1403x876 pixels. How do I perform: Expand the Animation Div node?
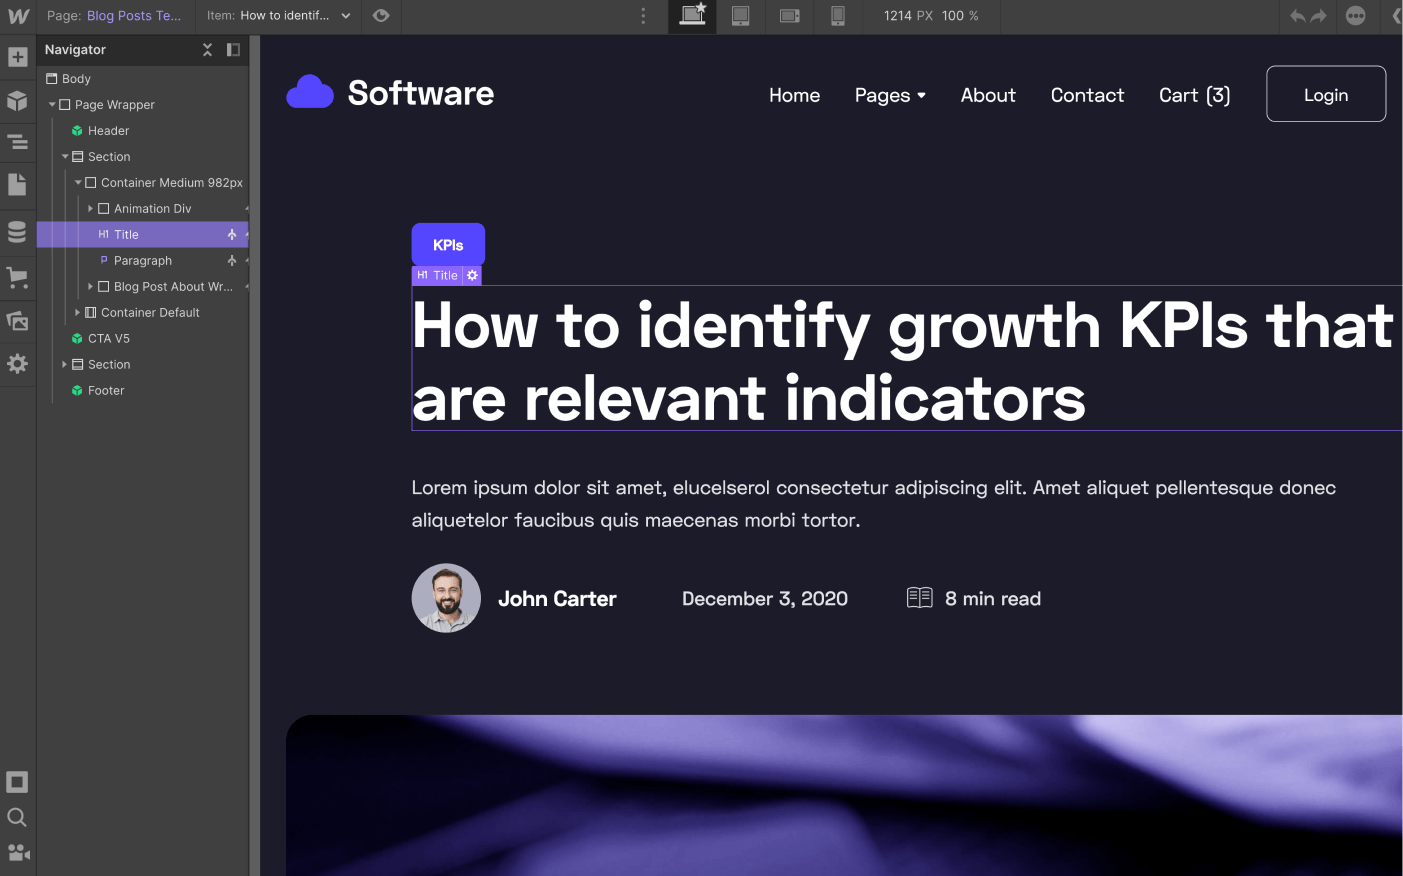91,209
